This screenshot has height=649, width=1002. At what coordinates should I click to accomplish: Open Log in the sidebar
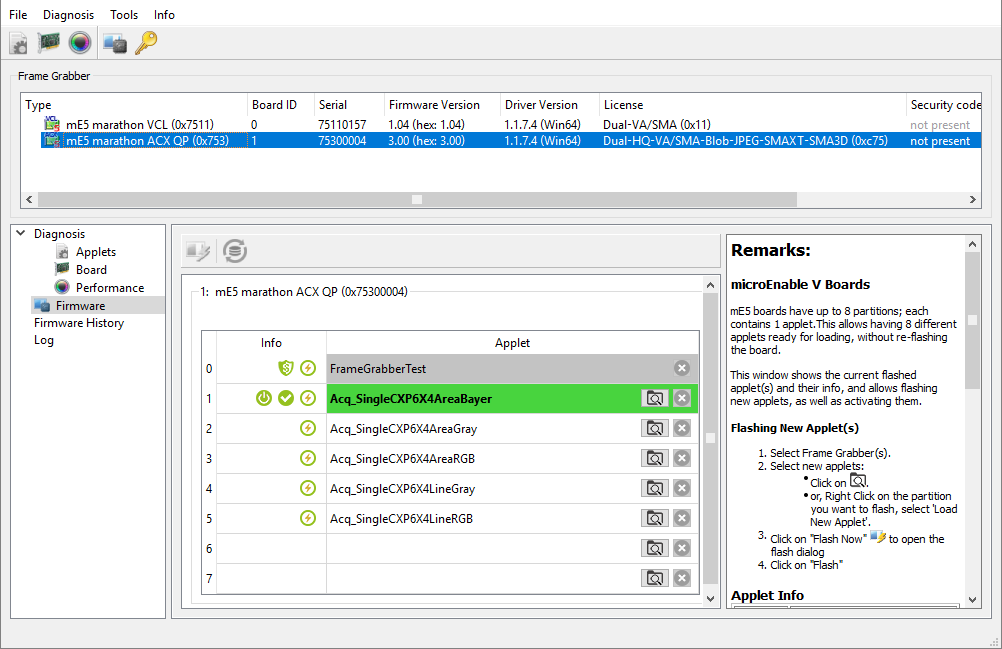(43, 340)
